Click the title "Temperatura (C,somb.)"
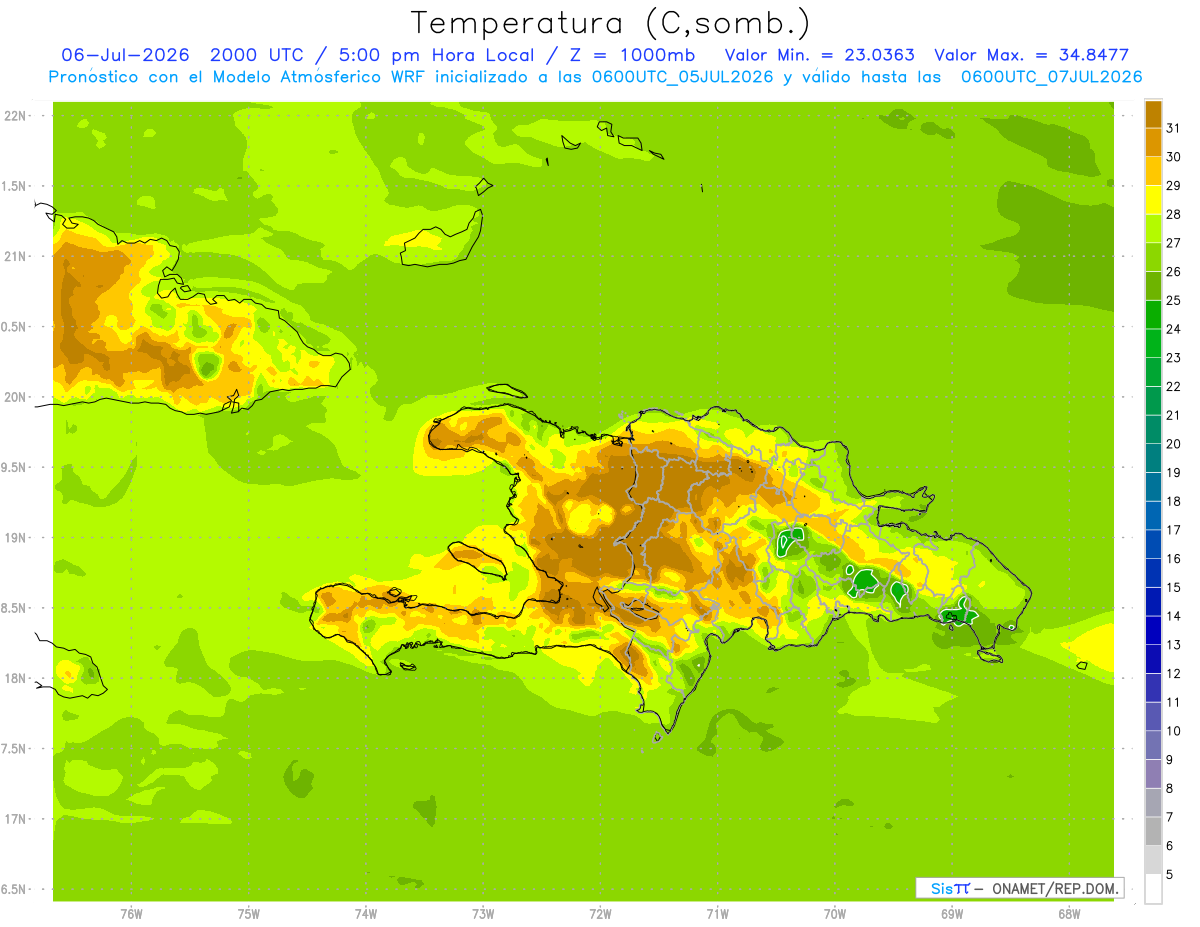This screenshot has width=1200, height=927. point(610,23)
